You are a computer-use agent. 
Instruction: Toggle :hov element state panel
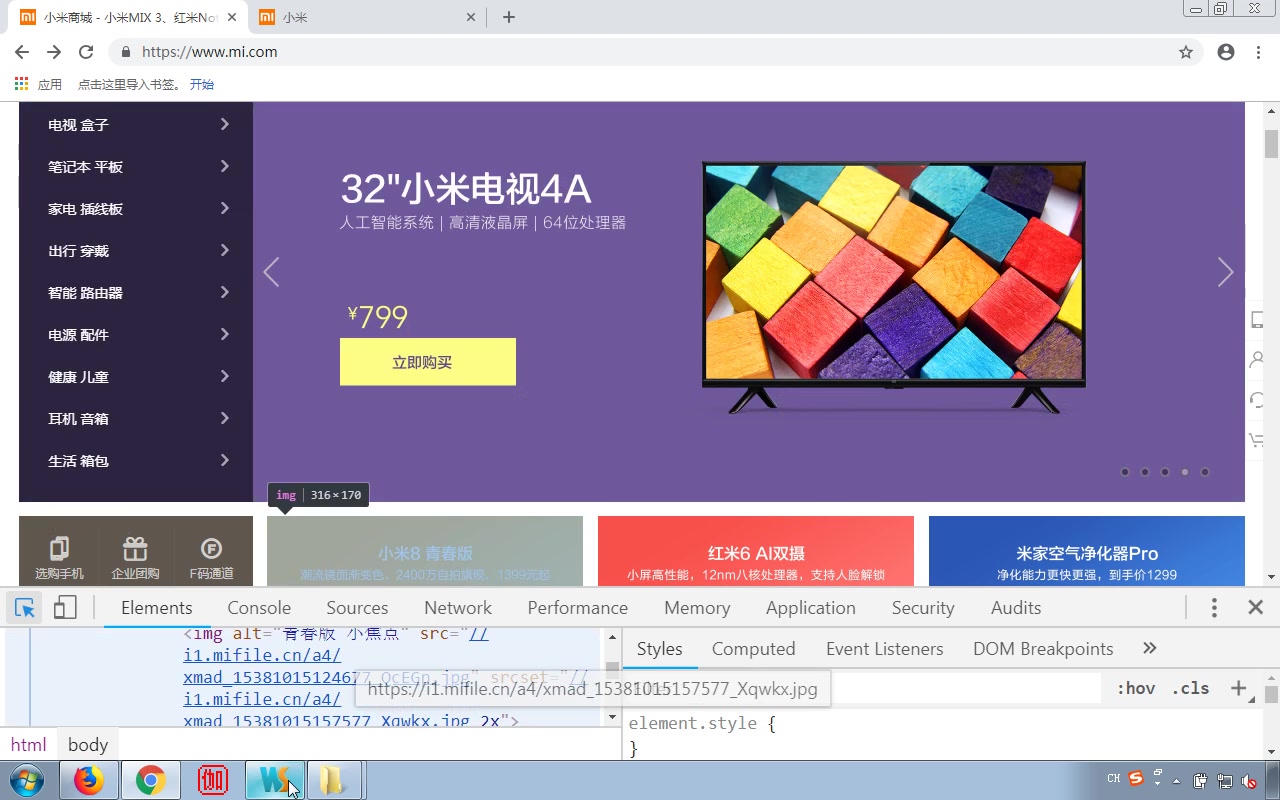click(1135, 688)
